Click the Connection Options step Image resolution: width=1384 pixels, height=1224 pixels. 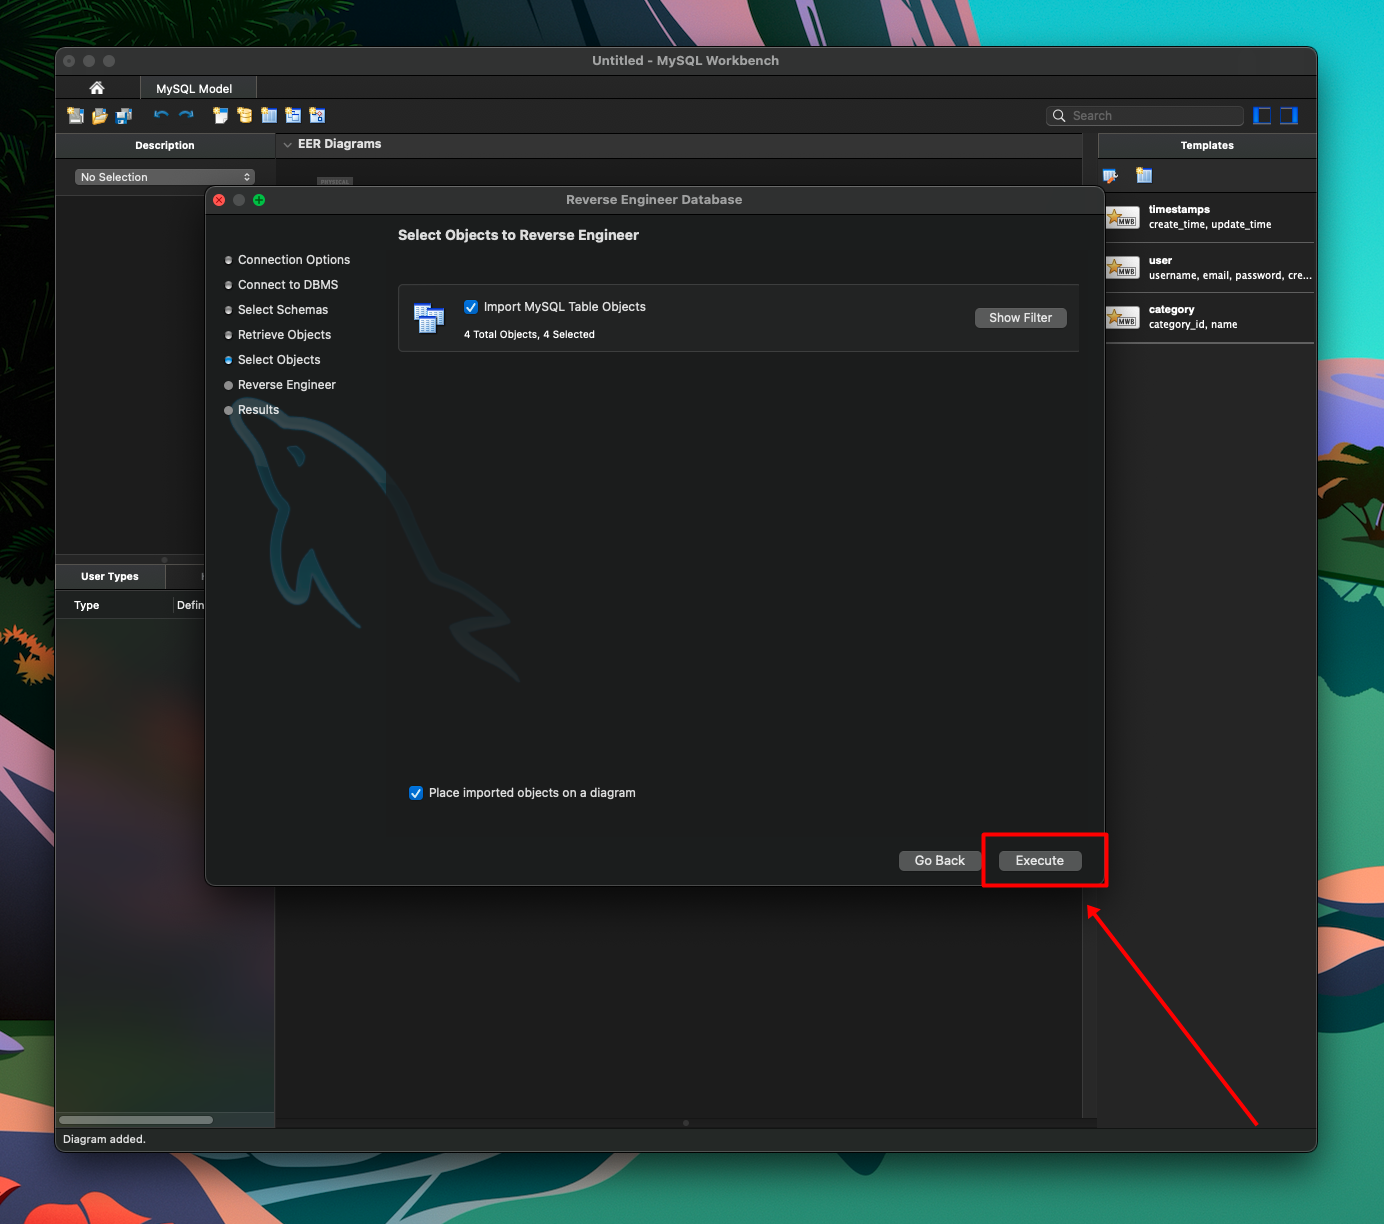click(x=294, y=260)
